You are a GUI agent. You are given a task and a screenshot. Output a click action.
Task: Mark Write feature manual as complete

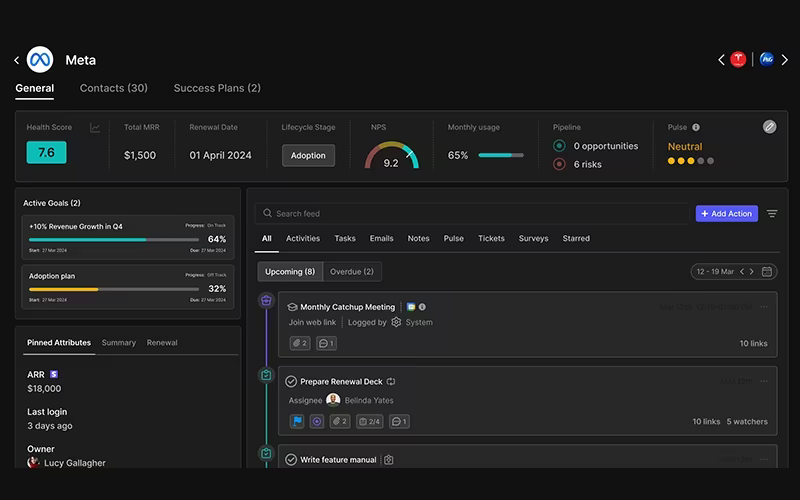(291, 460)
